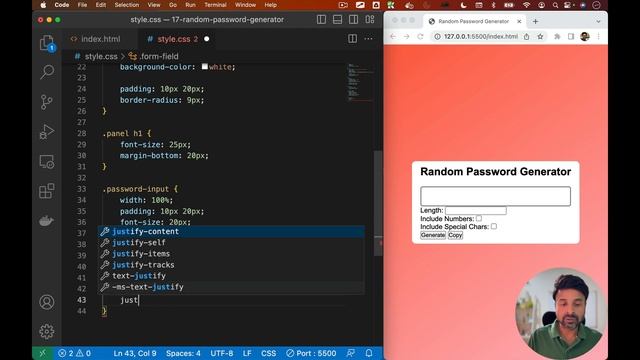Image resolution: width=640 pixels, height=360 pixels.
Task: Click the white color swatch on line 22
Action: point(204,67)
